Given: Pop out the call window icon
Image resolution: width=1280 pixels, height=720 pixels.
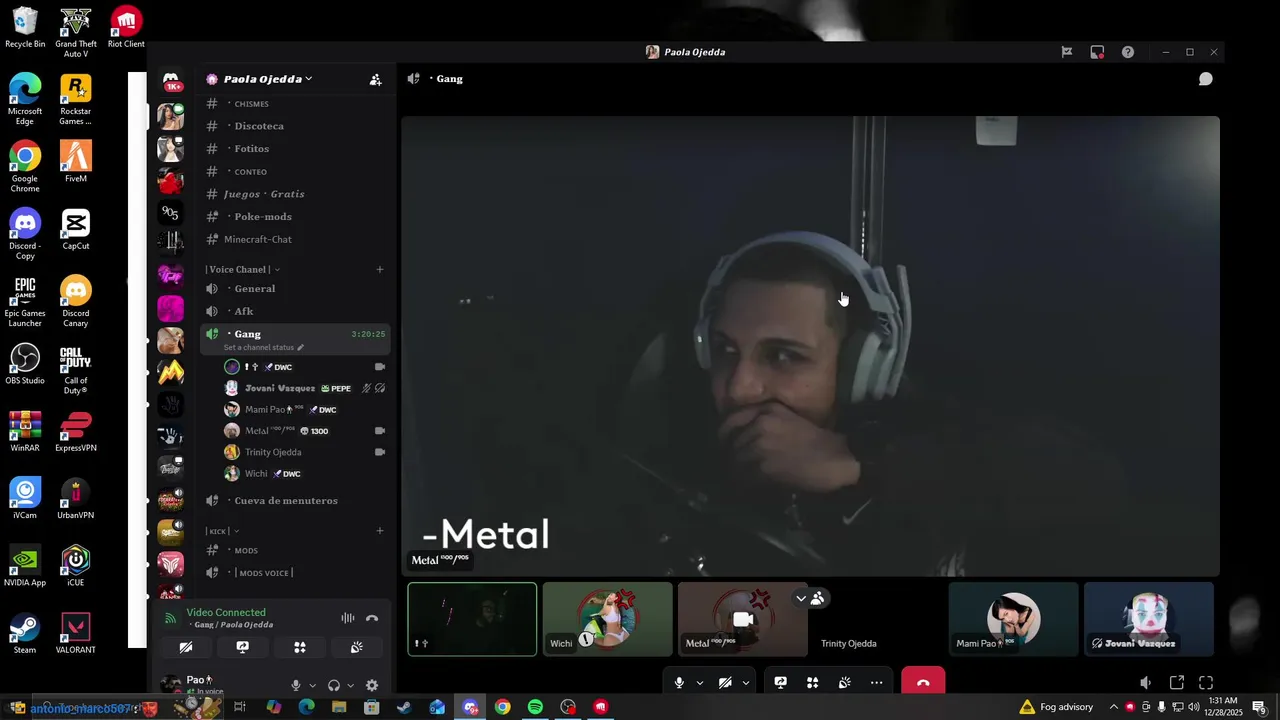Looking at the screenshot, I should 1177,683.
